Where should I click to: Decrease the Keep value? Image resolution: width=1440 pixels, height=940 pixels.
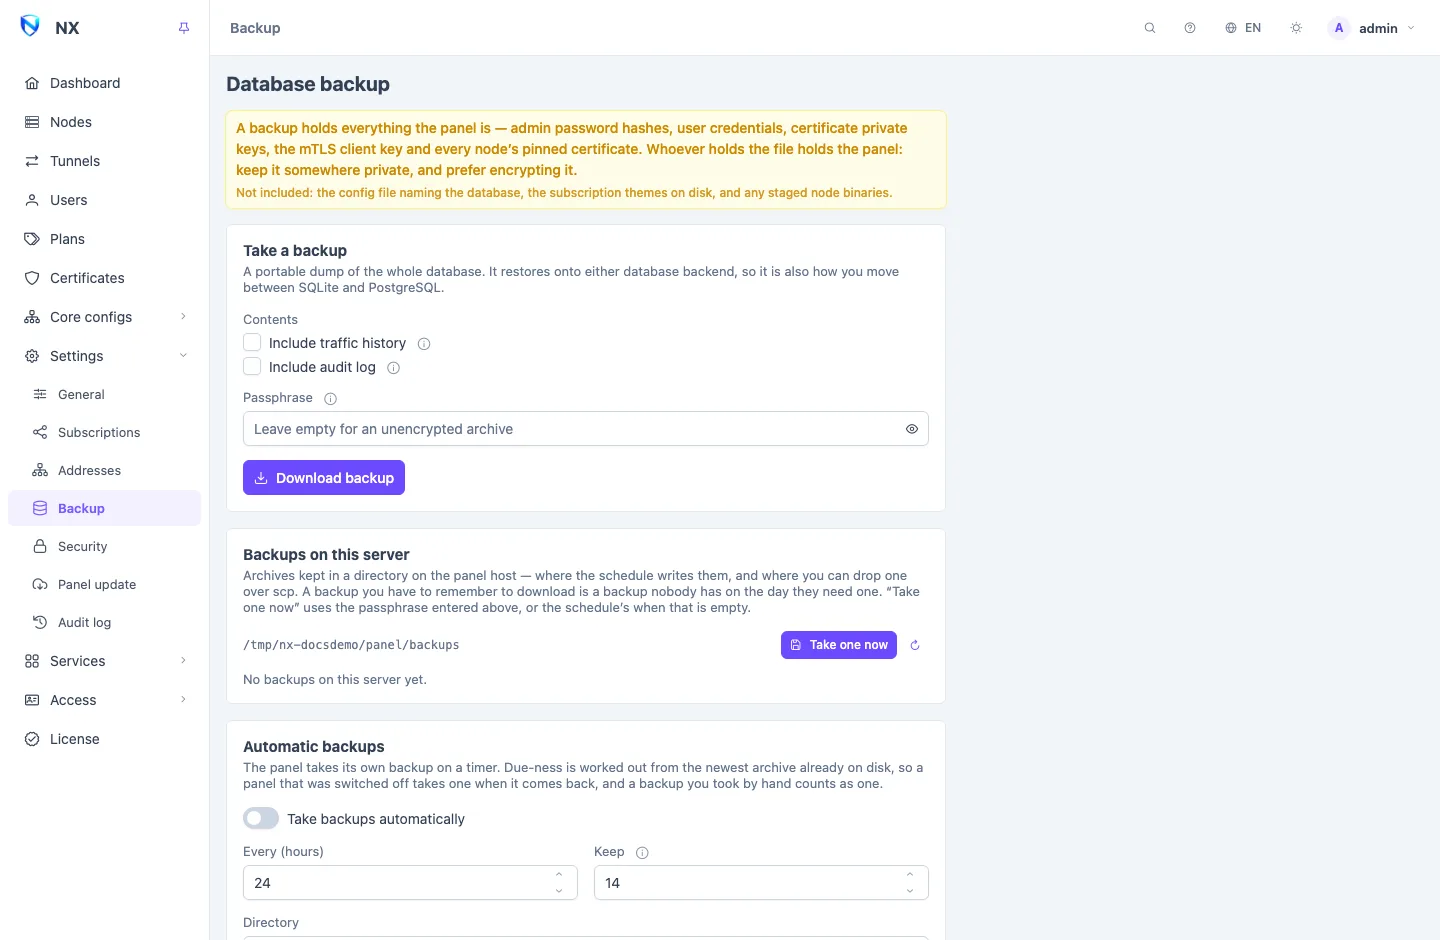(x=910, y=891)
